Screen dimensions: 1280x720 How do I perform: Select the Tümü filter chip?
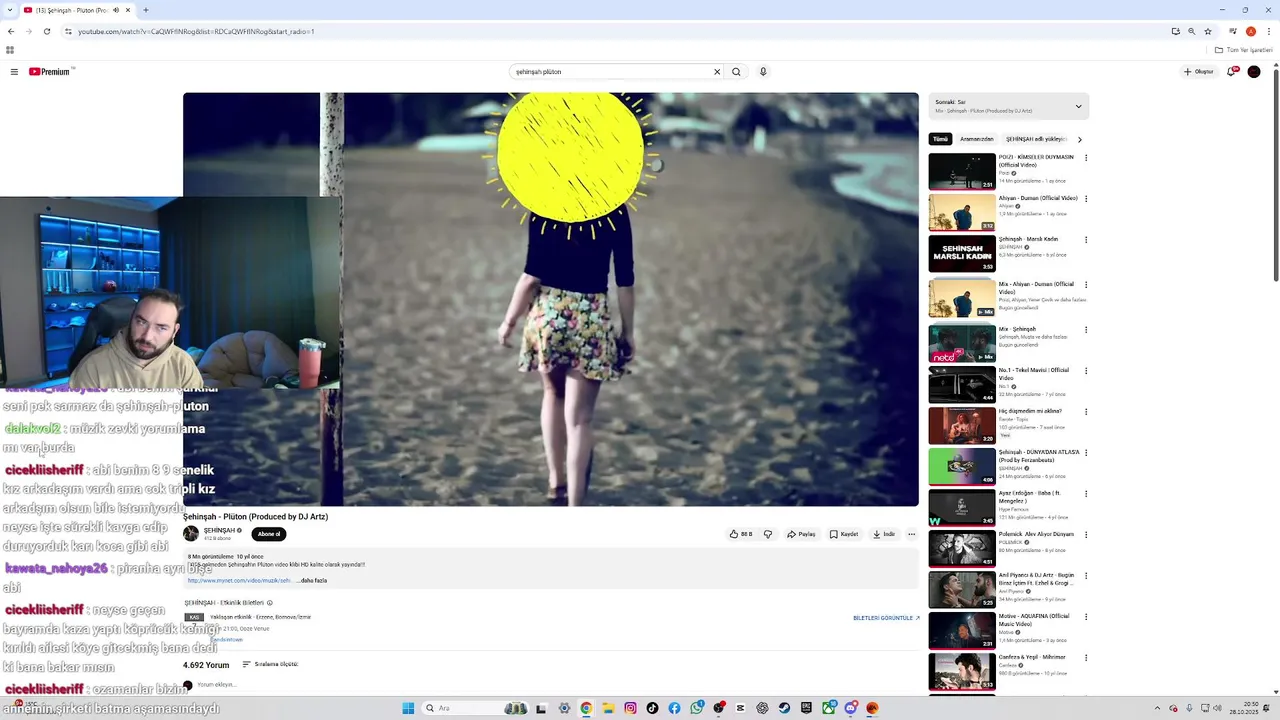[x=940, y=139]
